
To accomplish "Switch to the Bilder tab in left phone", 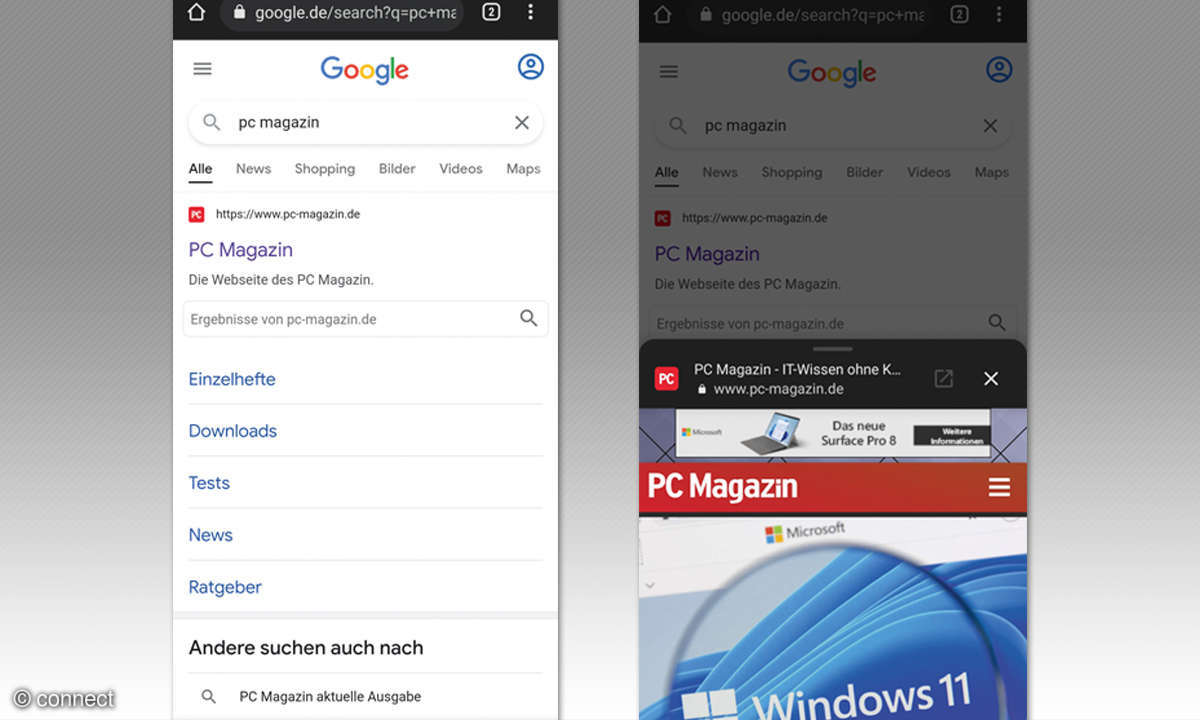I will (x=397, y=169).
